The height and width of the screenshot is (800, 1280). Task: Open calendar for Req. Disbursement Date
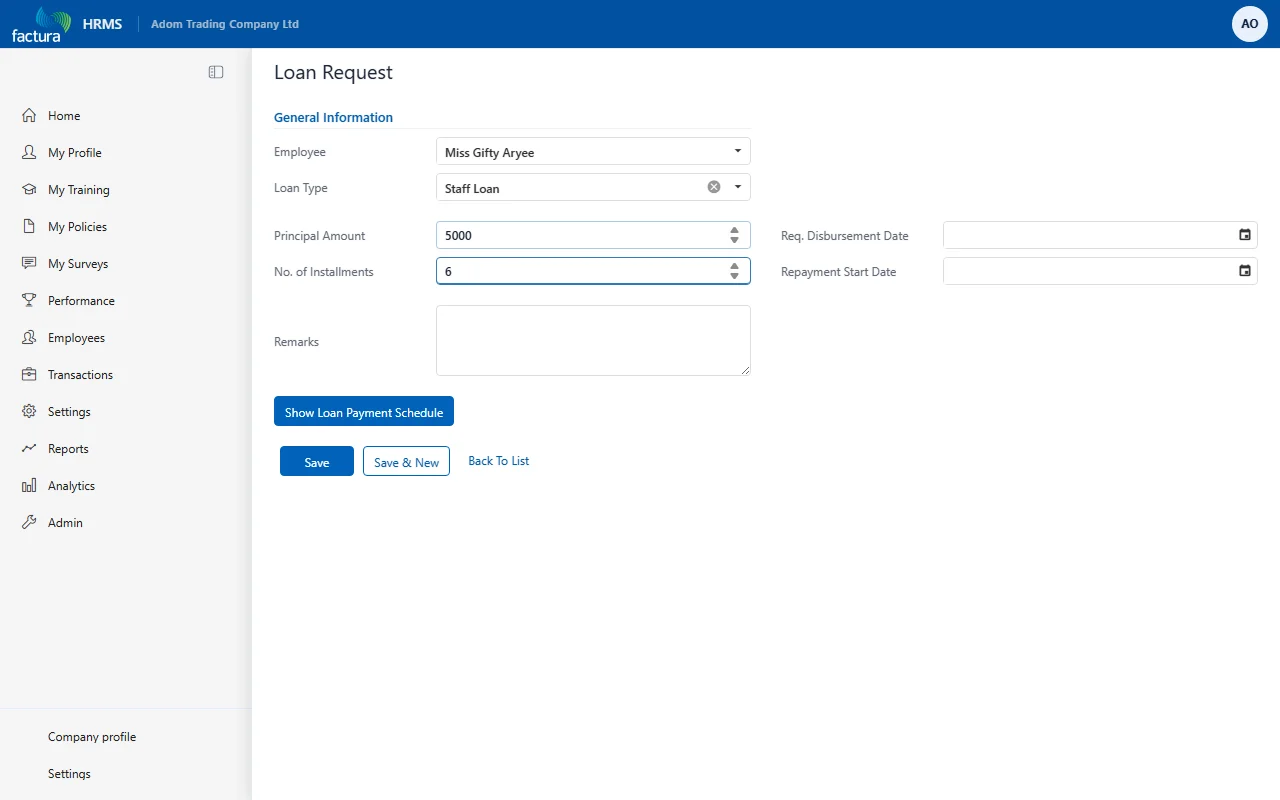pyautogui.click(x=1245, y=235)
